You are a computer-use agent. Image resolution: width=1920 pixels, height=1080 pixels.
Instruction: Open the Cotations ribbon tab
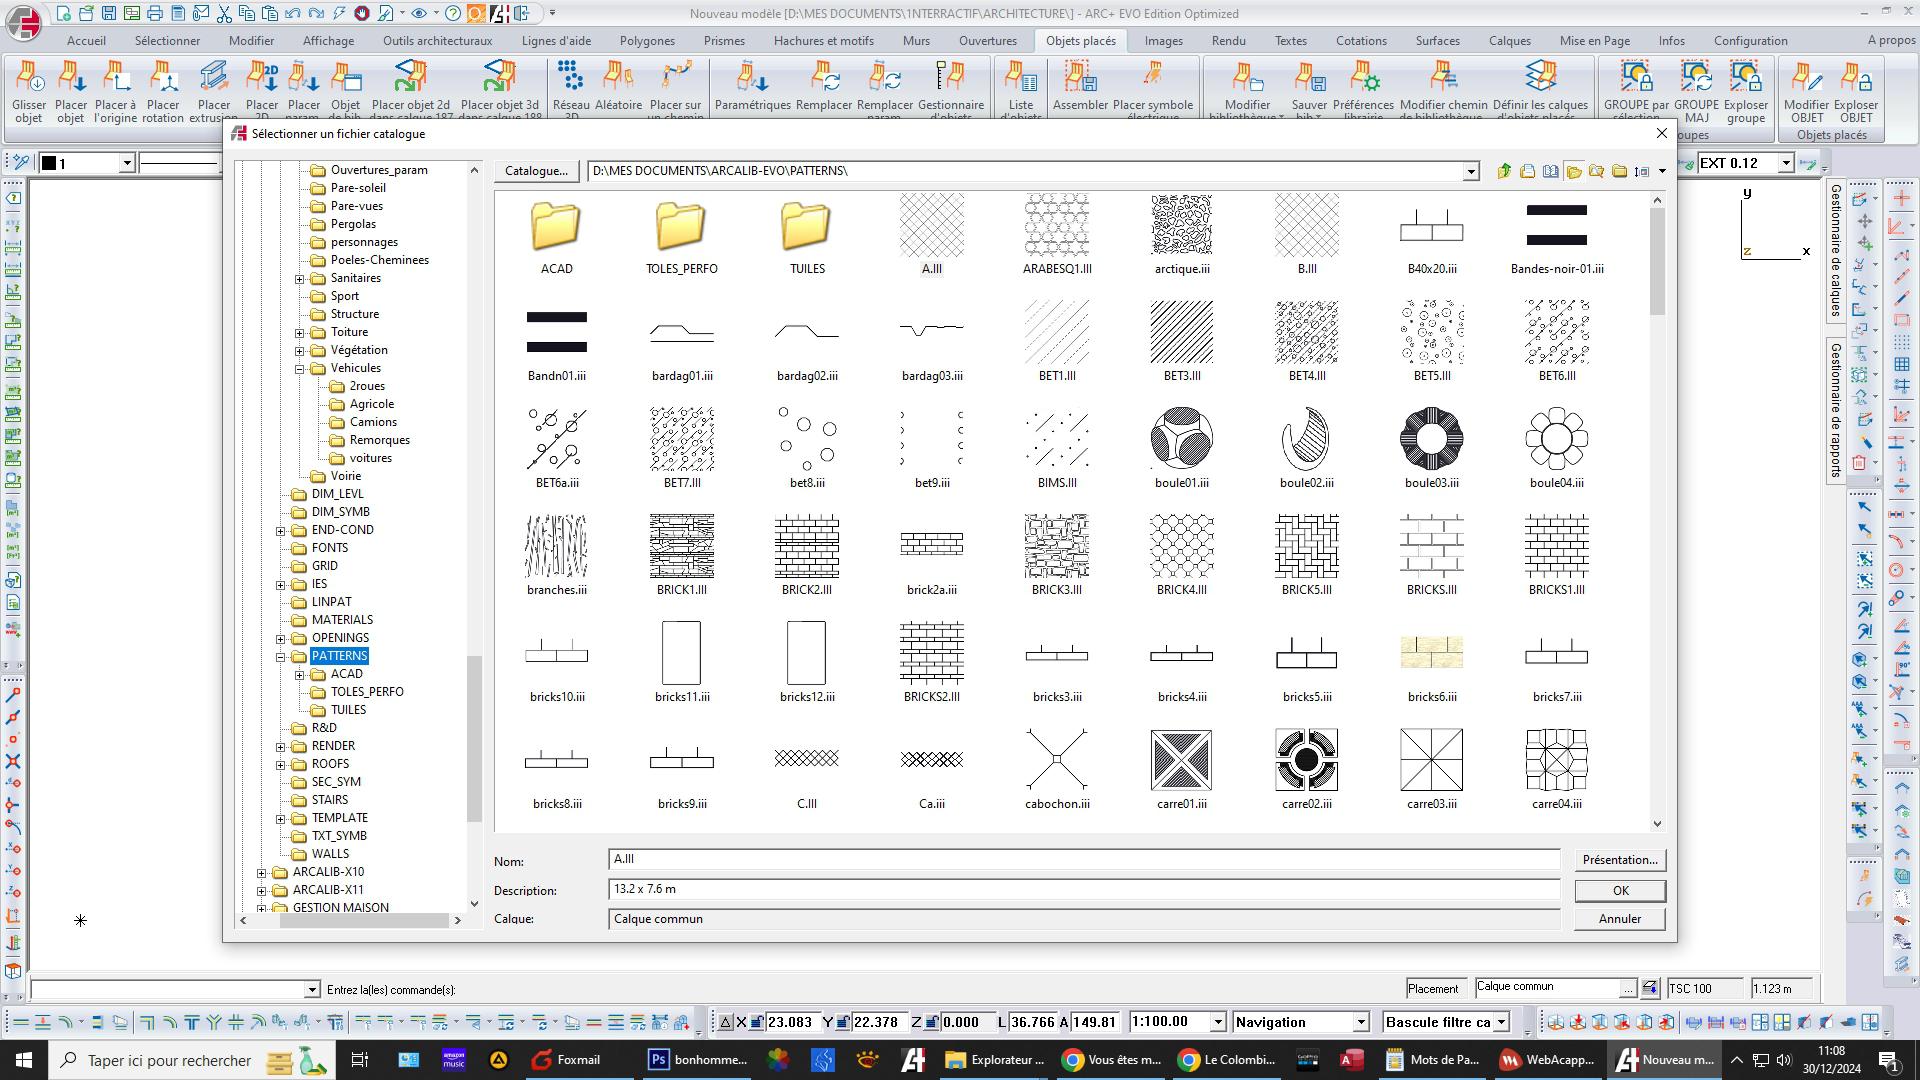point(1360,41)
